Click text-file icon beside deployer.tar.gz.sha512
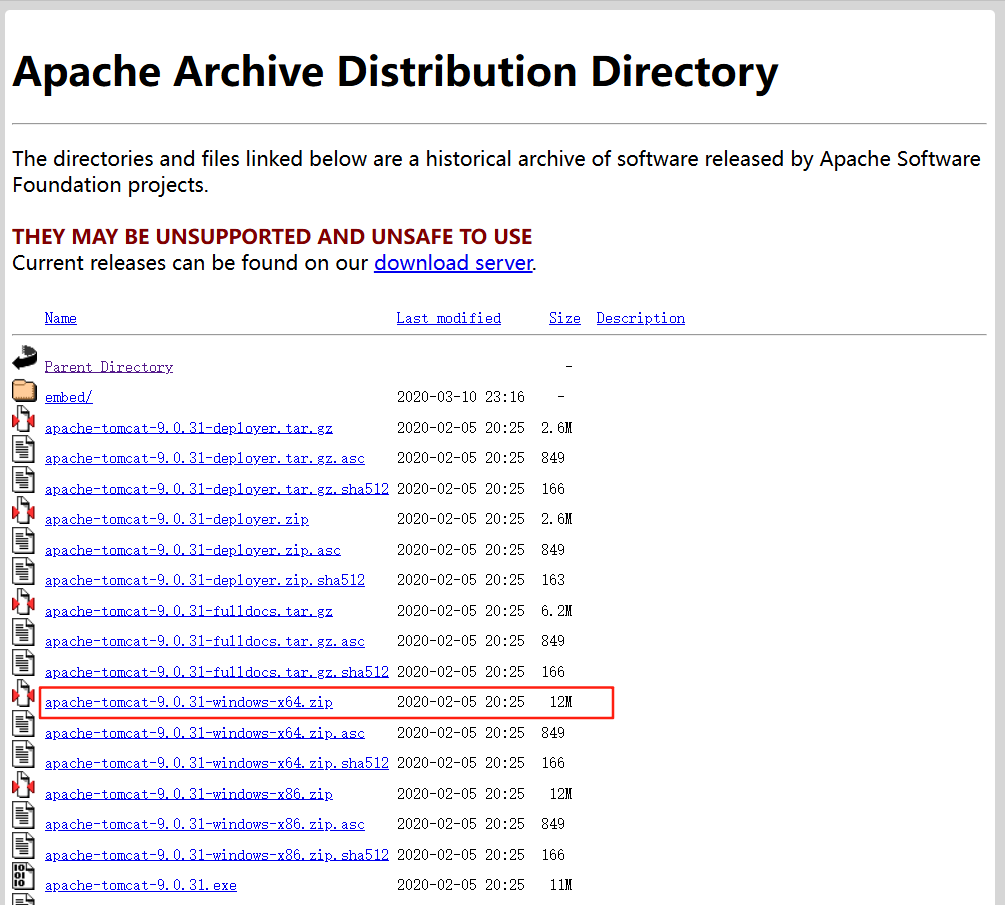This screenshot has width=1005, height=905. (24, 480)
